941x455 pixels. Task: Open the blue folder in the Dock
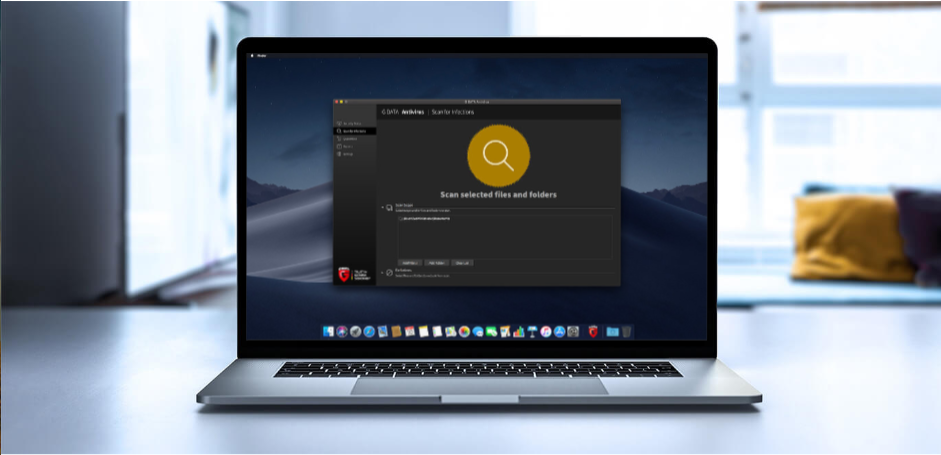(612, 331)
